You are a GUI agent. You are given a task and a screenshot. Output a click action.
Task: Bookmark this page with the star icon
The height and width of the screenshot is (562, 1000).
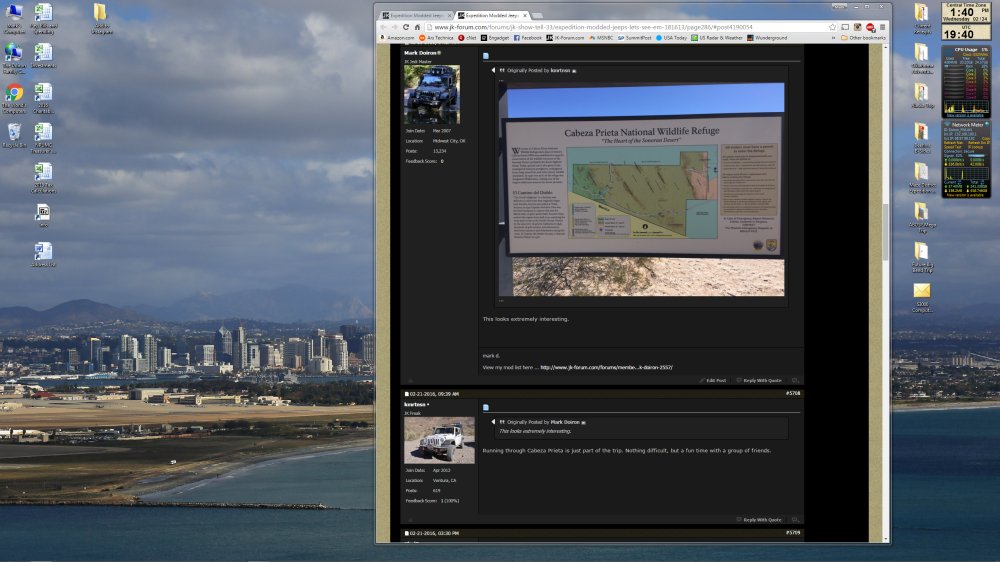pyautogui.click(x=832, y=27)
